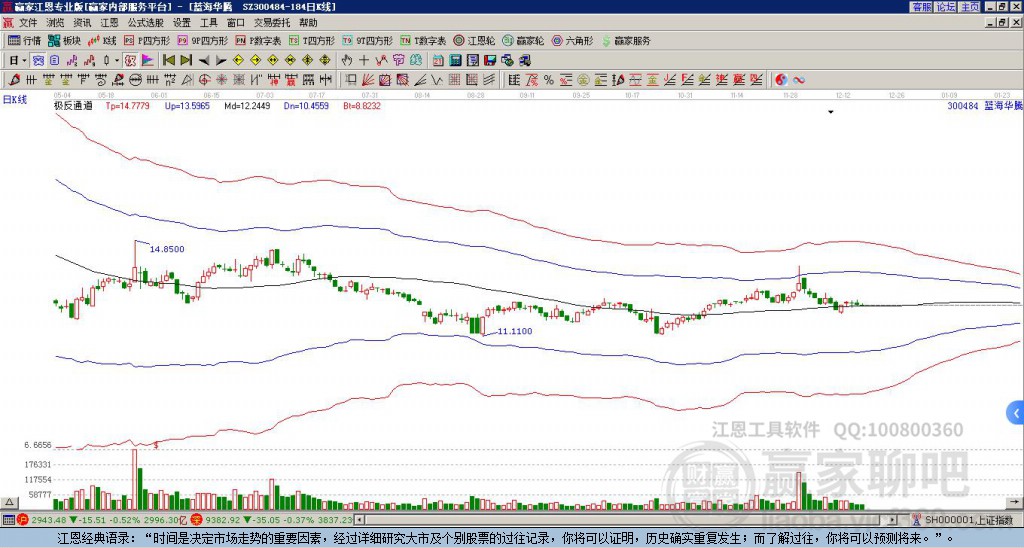Click the small black triangle marker atop chart
Viewport: 1024px width, 548px height.
[x=831, y=112]
